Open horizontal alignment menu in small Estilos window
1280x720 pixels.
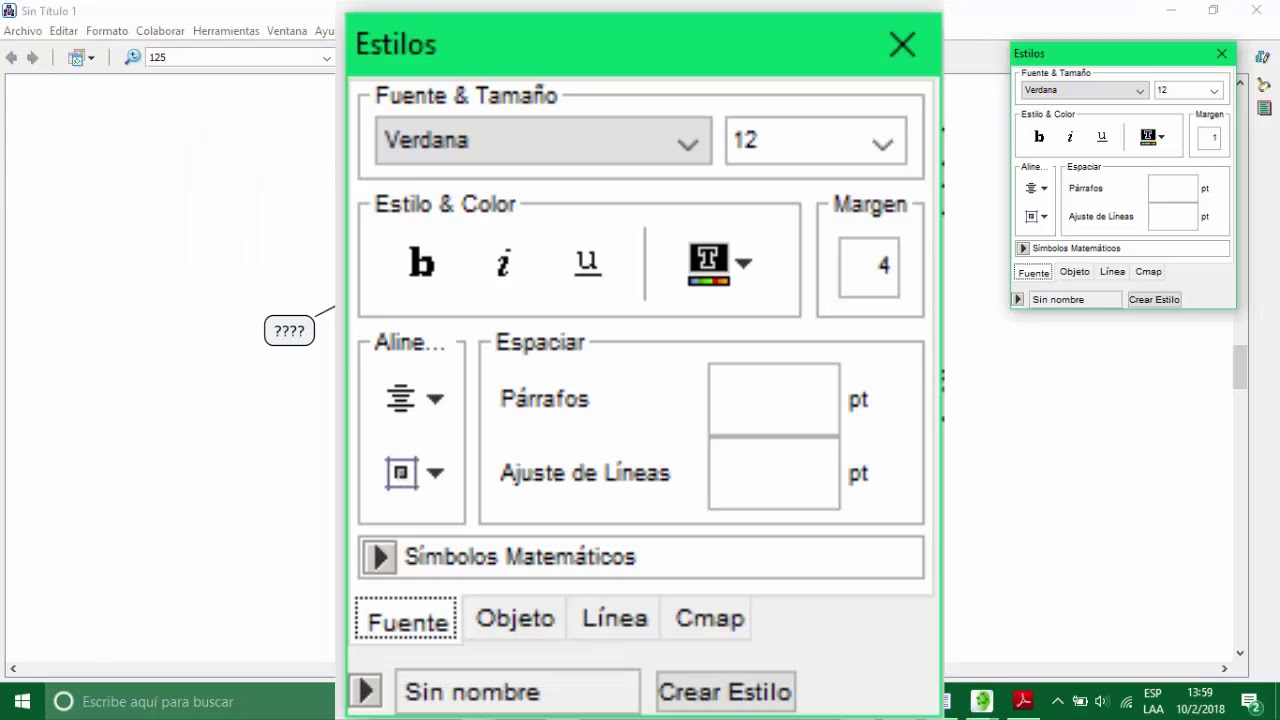tap(1036, 188)
